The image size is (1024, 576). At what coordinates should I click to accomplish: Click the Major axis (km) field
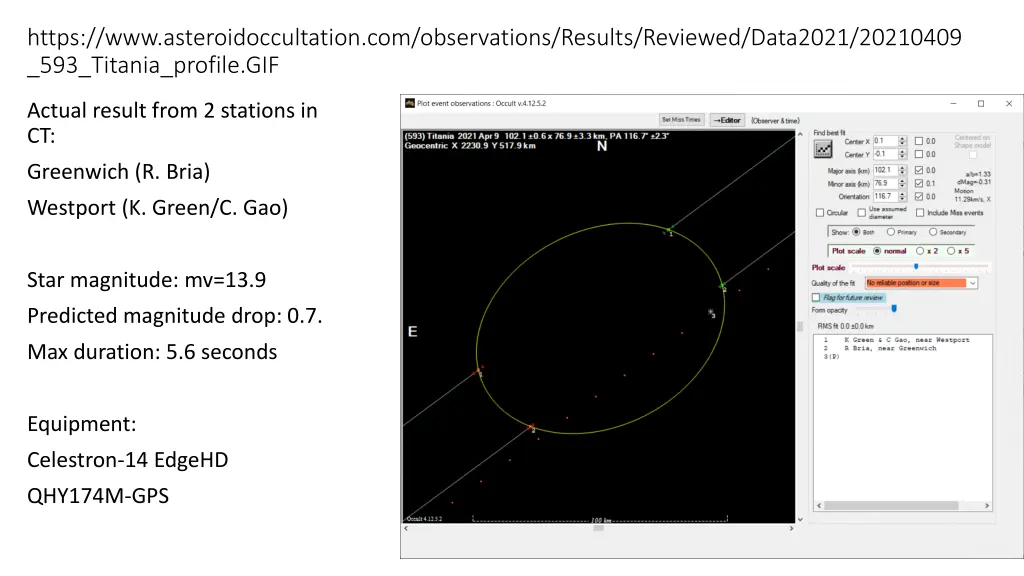(x=885, y=170)
